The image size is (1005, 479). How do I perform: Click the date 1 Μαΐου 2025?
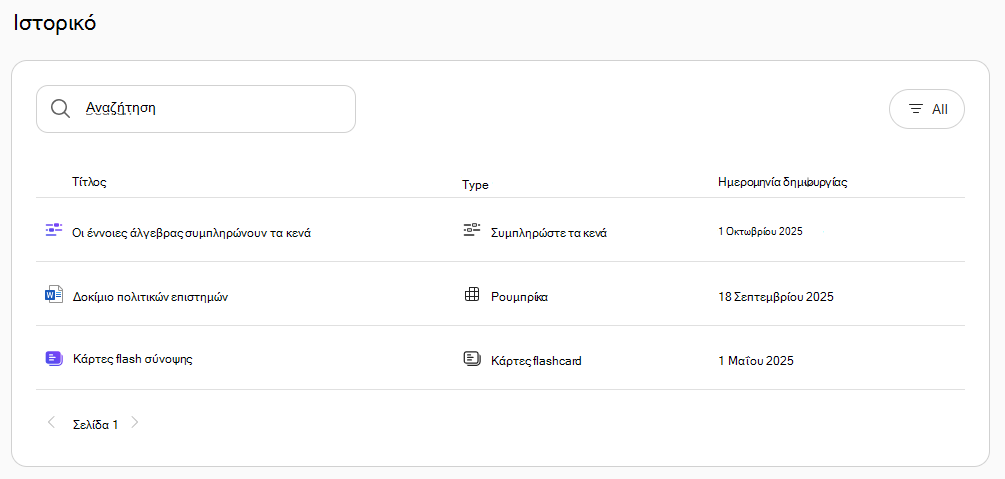tap(756, 361)
